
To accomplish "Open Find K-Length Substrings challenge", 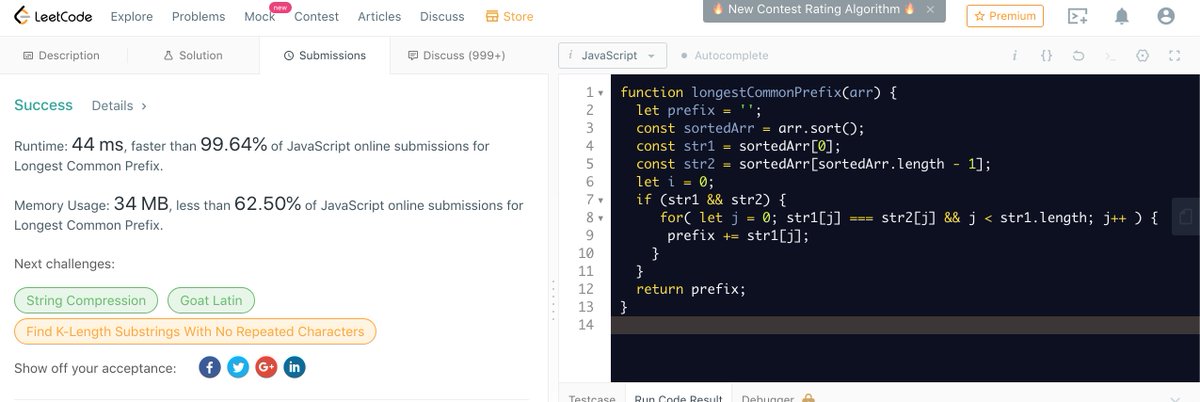I will [x=195, y=331].
